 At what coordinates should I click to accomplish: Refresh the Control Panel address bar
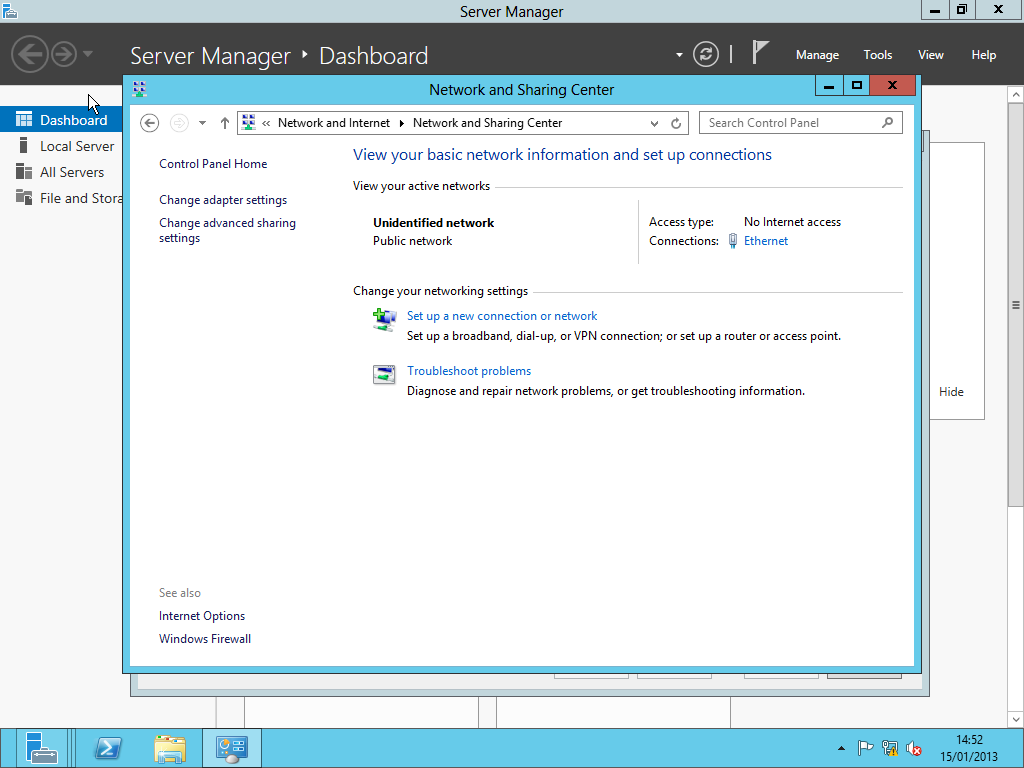pos(676,123)
